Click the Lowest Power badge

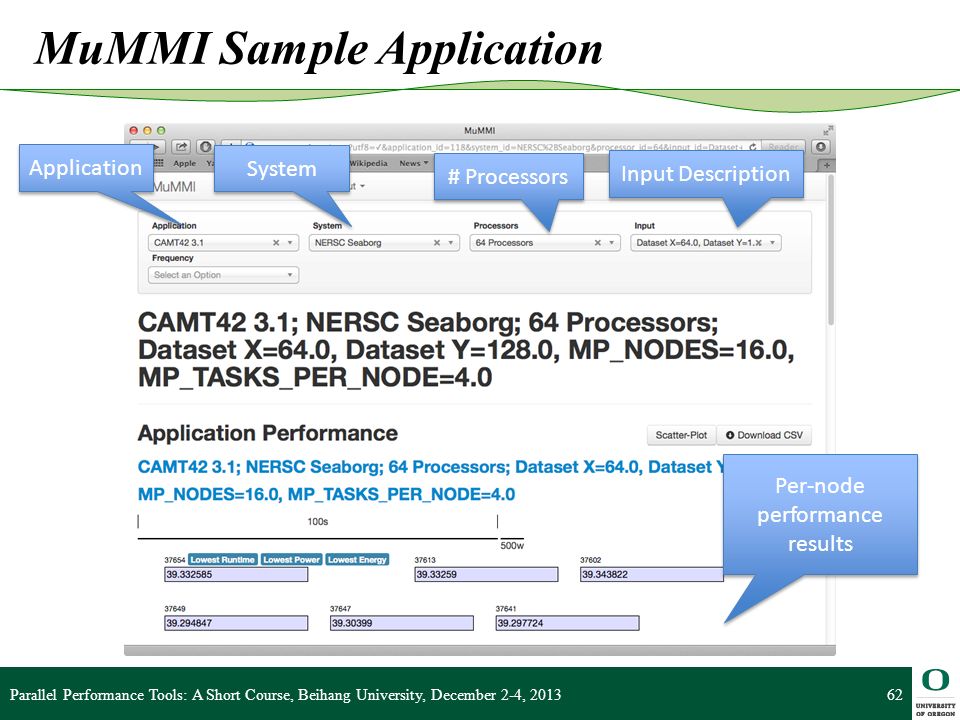coord(291,560)
